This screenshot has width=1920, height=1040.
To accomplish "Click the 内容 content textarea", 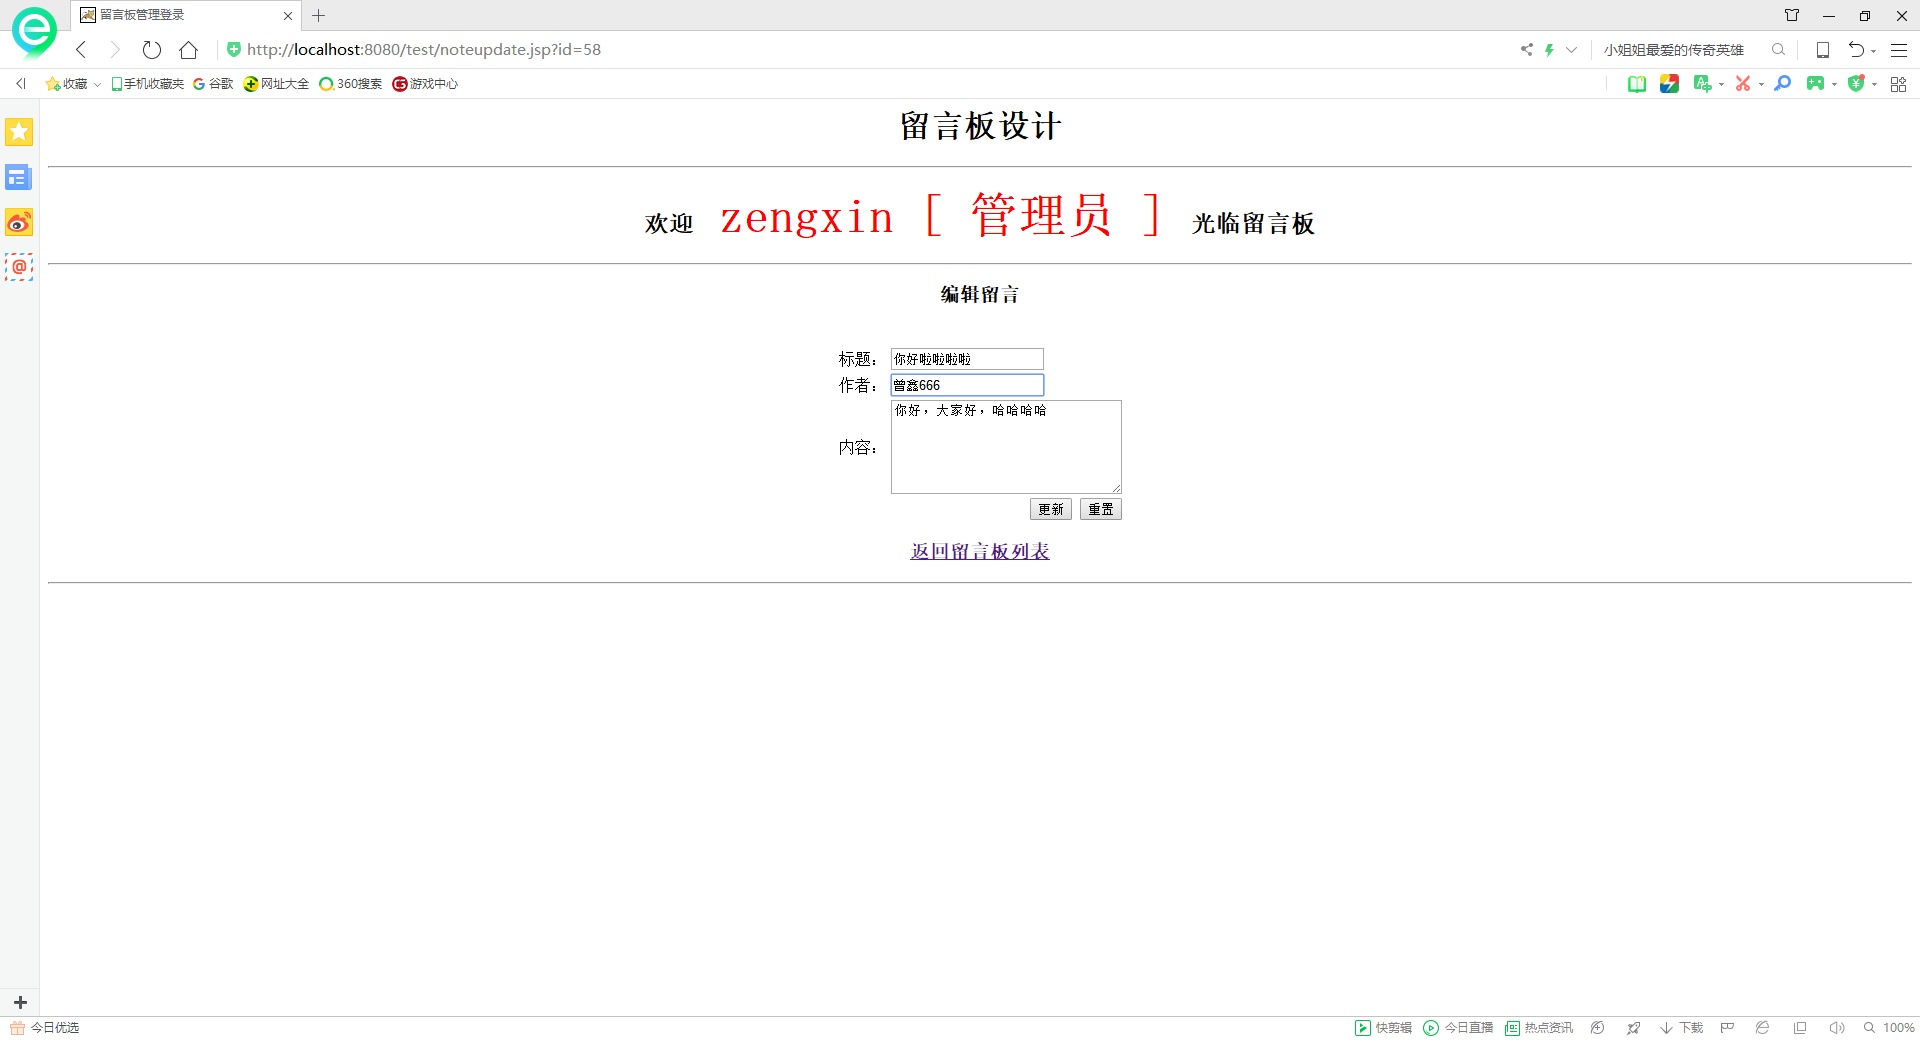I will [x=1006, y=447].
